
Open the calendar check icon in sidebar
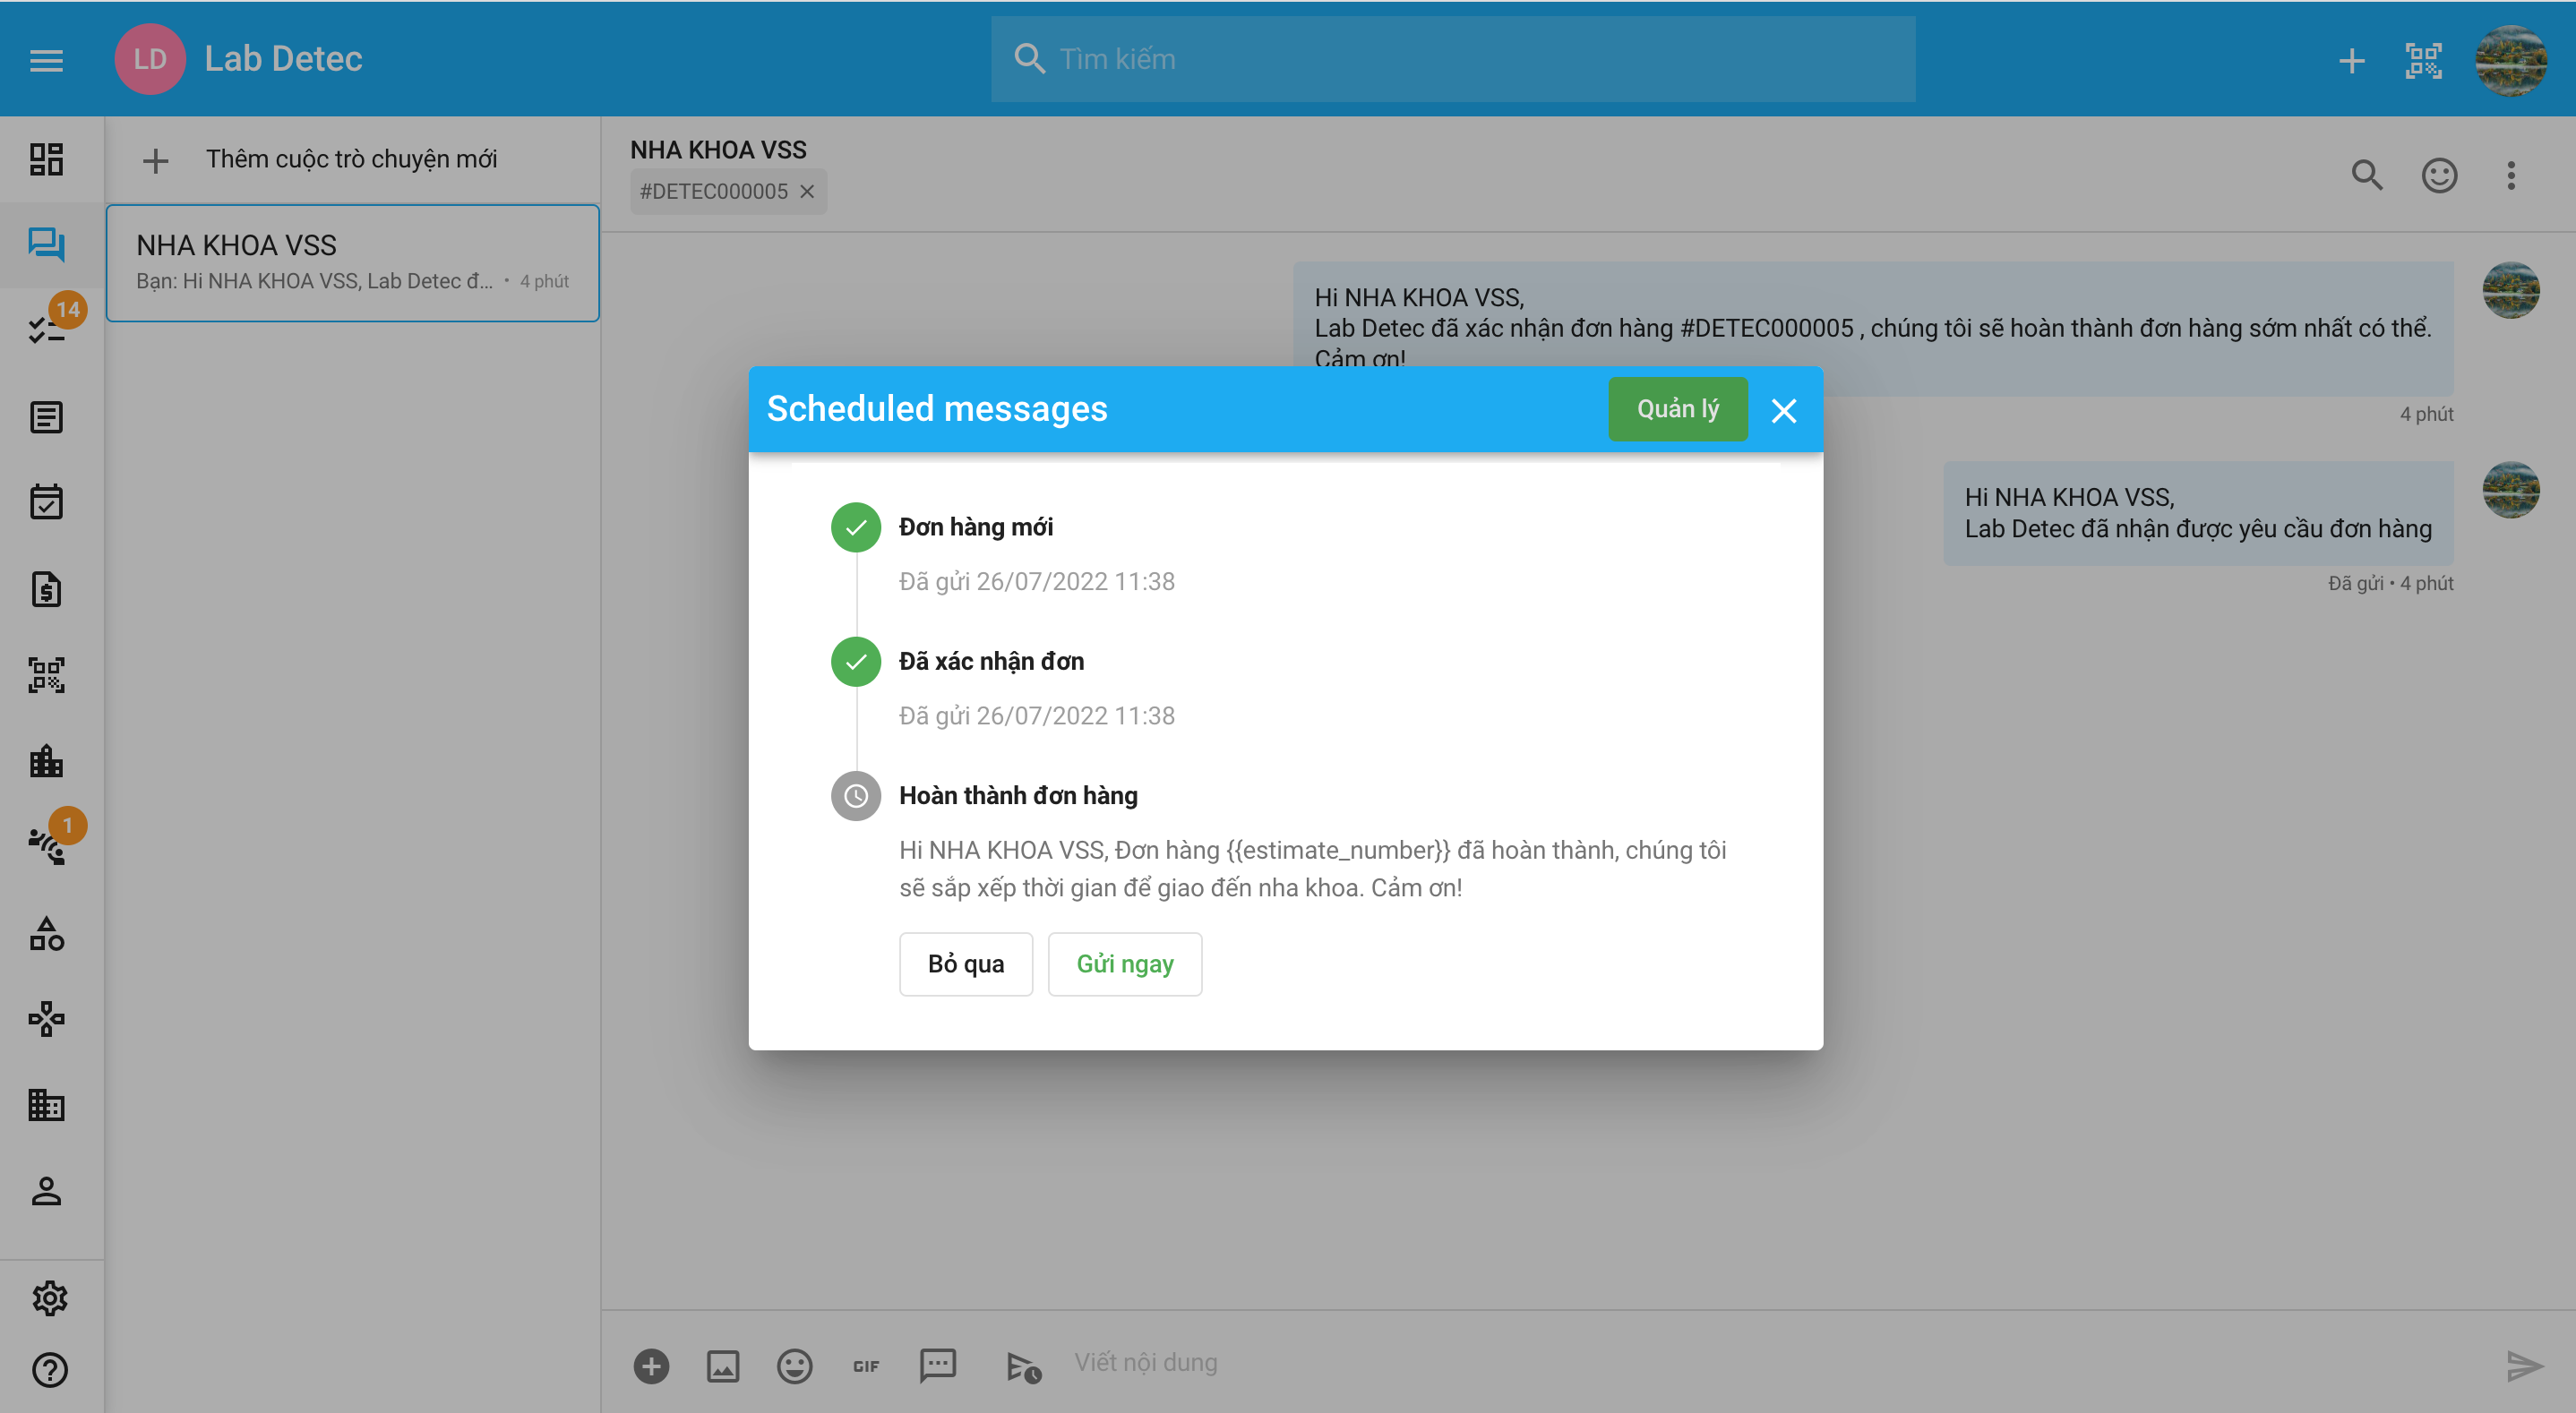(46, 502)
